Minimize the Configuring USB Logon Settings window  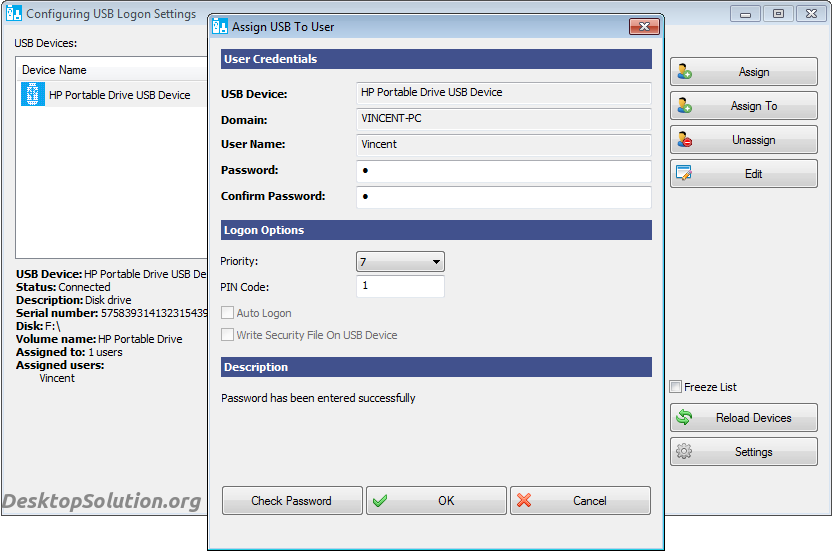[745, 13]
